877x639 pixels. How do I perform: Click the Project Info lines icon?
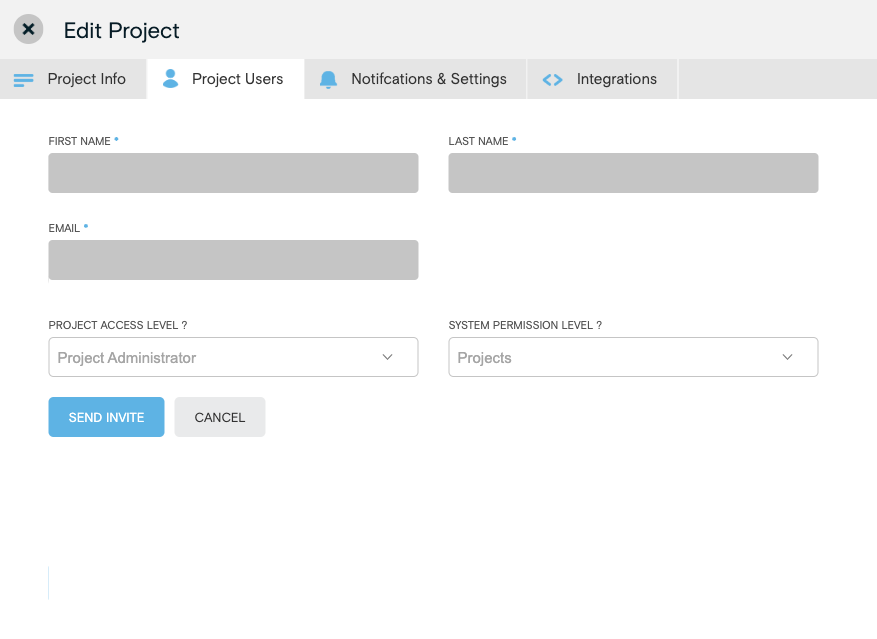pos(23,80)
